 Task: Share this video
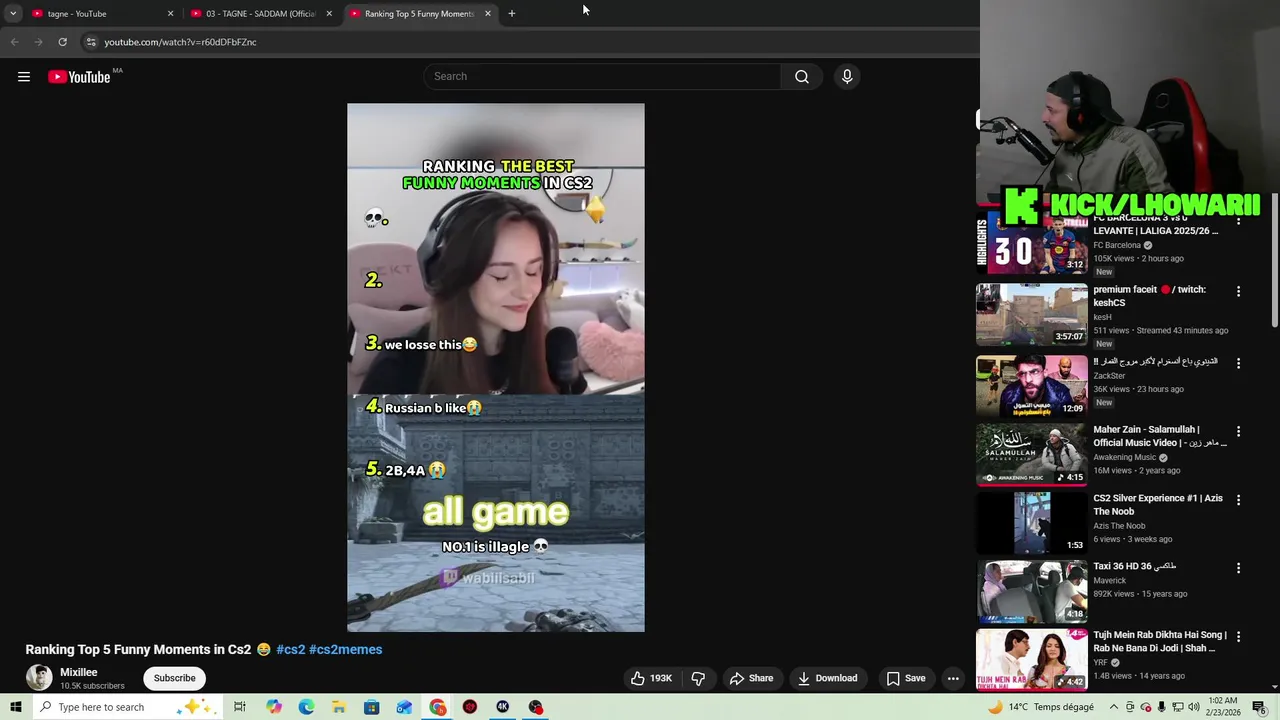point(751,678)
